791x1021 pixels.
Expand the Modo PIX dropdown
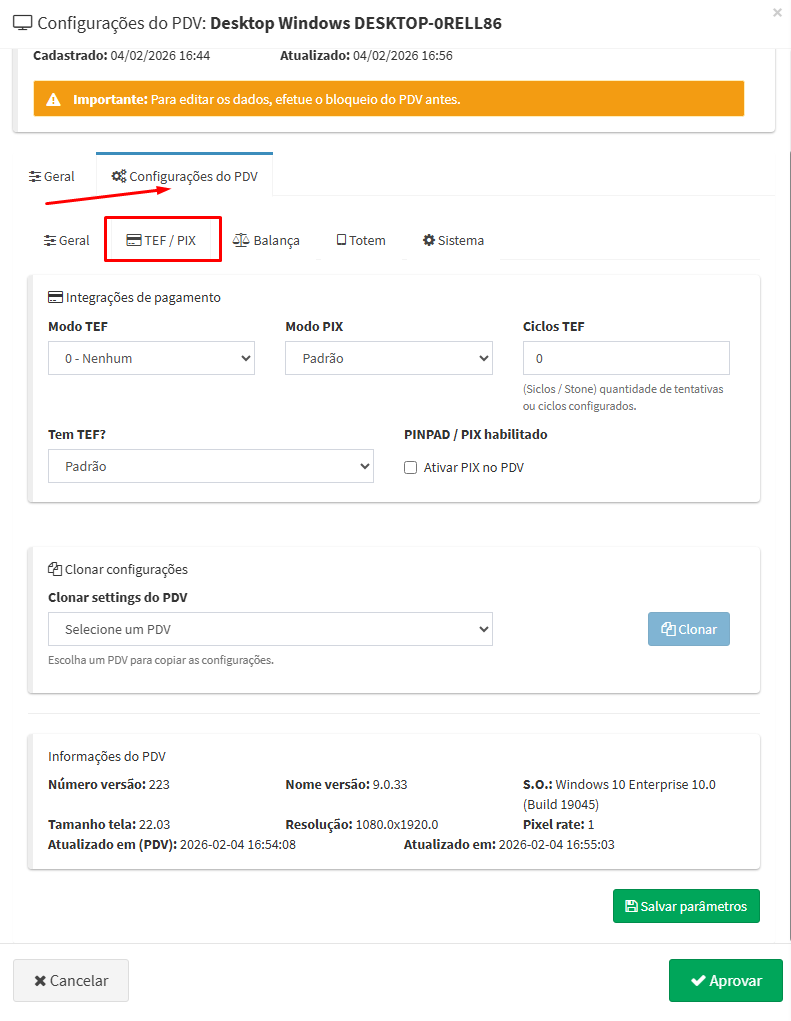(388, 358)
